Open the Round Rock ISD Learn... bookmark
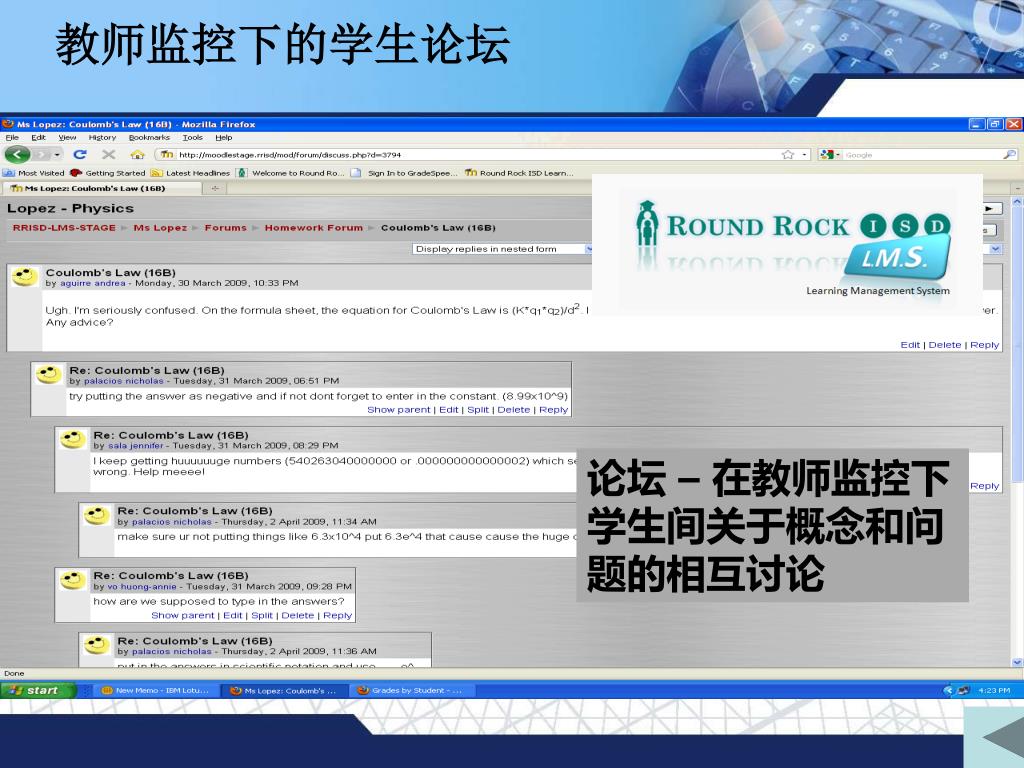Image resolution: width=1024 pixels, height=768 pixels. 519,173
